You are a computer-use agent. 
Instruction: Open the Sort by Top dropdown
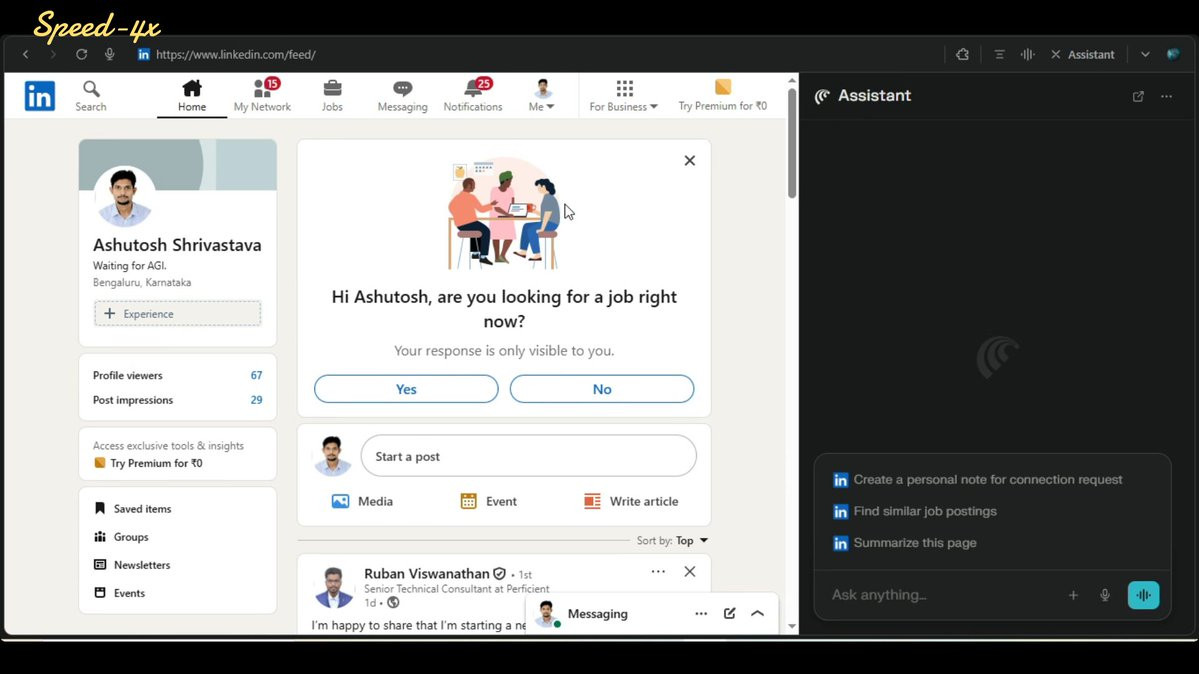tap(673, 540)
